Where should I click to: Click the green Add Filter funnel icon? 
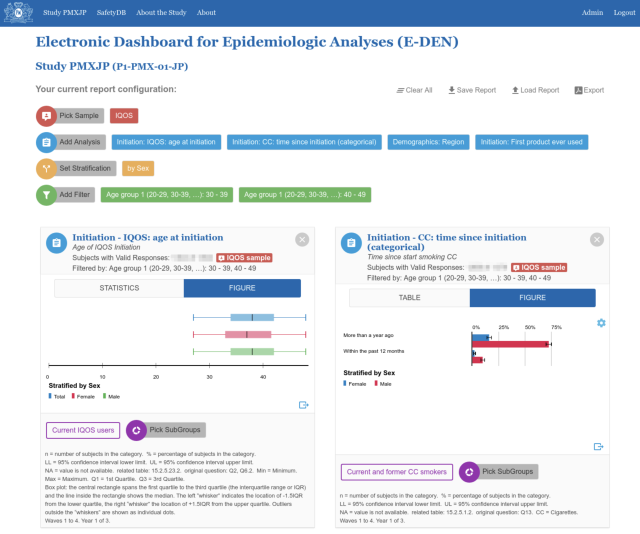[47, 195]
